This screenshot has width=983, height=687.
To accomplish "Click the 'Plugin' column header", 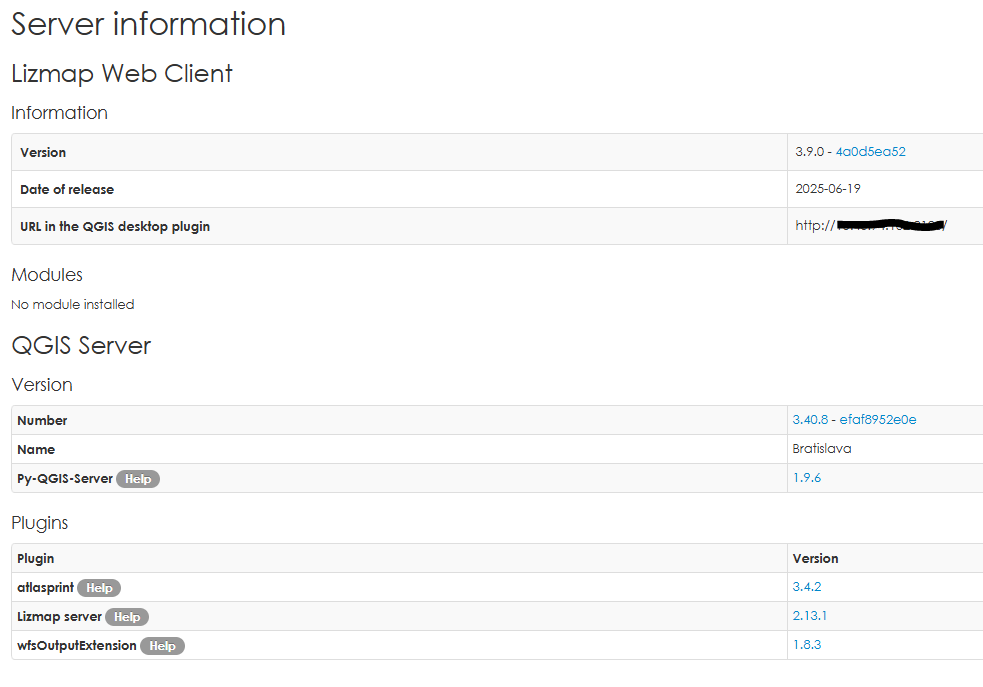I will click(x=36, y=559).
